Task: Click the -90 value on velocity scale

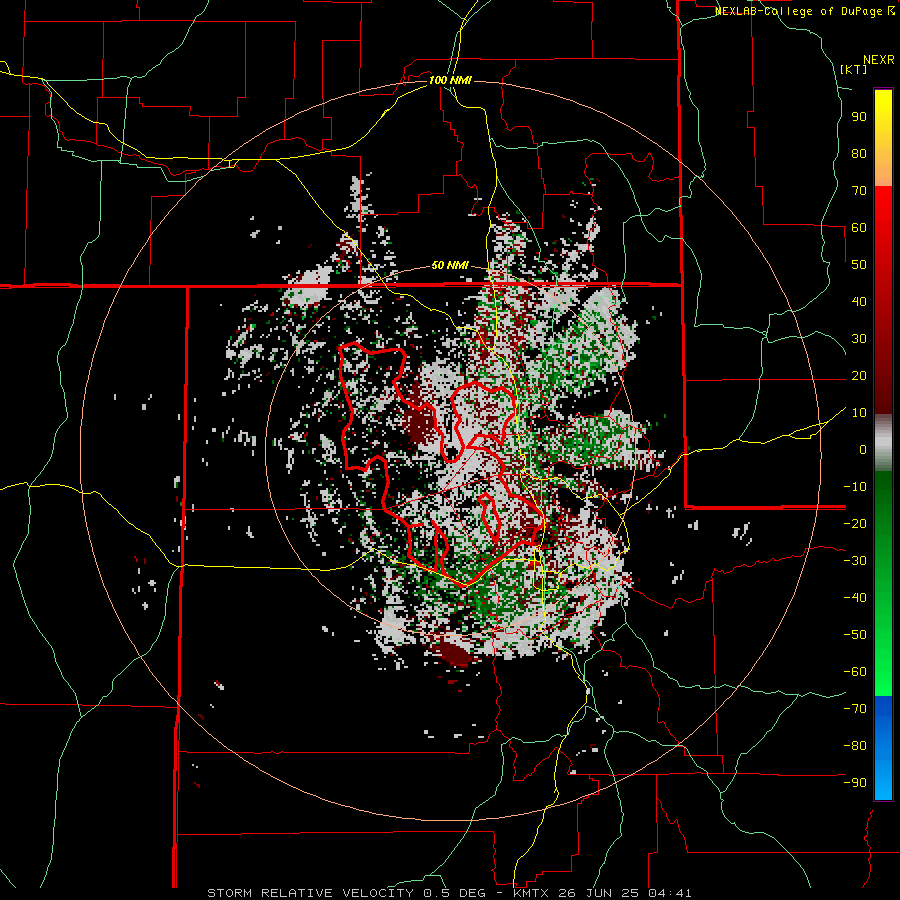Action: (855, 783)
